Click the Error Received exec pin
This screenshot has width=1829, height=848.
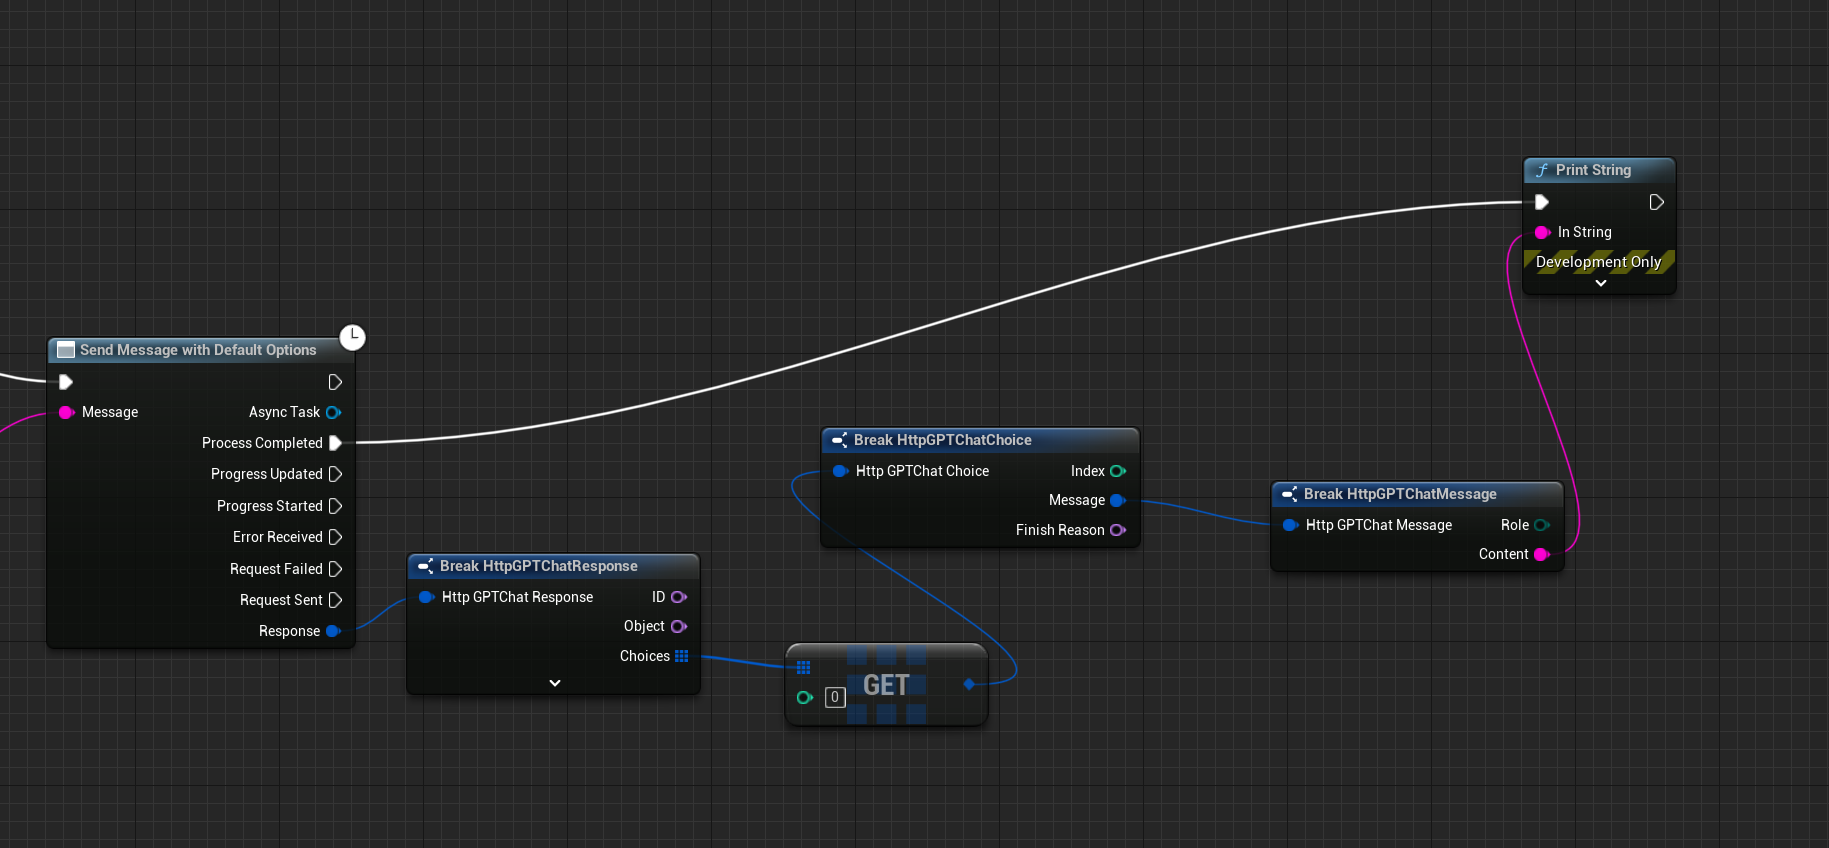(x=335, y=537)
